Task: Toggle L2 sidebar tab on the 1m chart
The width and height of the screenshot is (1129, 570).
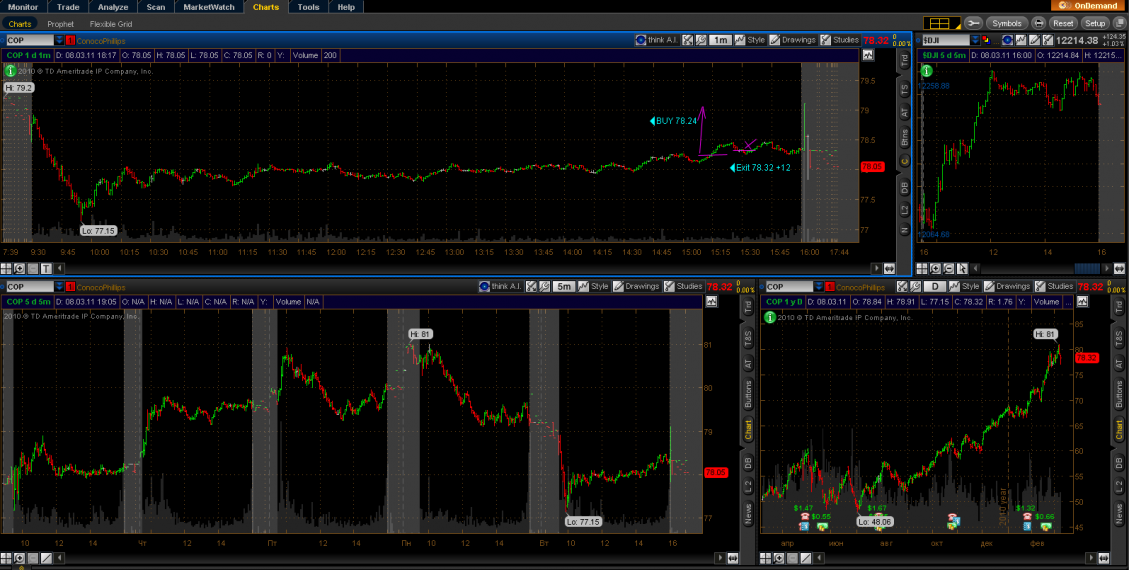Action: [x=904, y=210]
